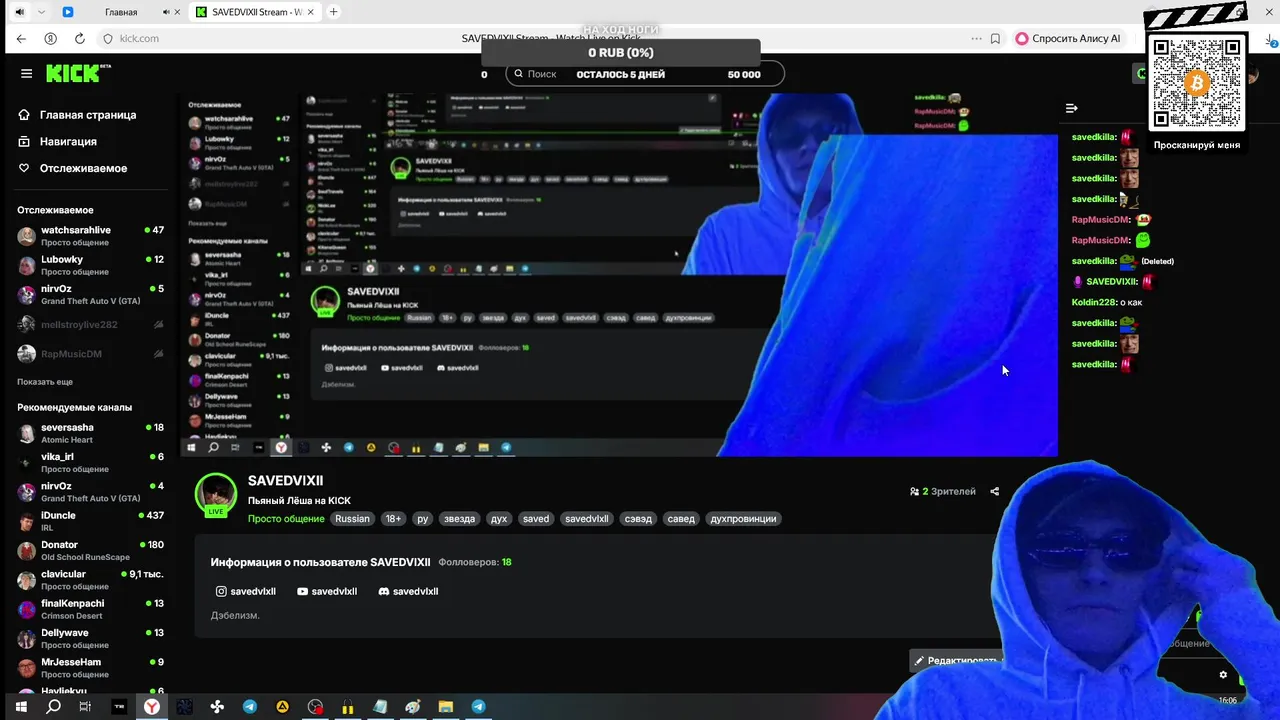Open recommended channel vika_irl
Viewport: 1280px width, 720px height.
pyautogui.click(x=90, y=462)
